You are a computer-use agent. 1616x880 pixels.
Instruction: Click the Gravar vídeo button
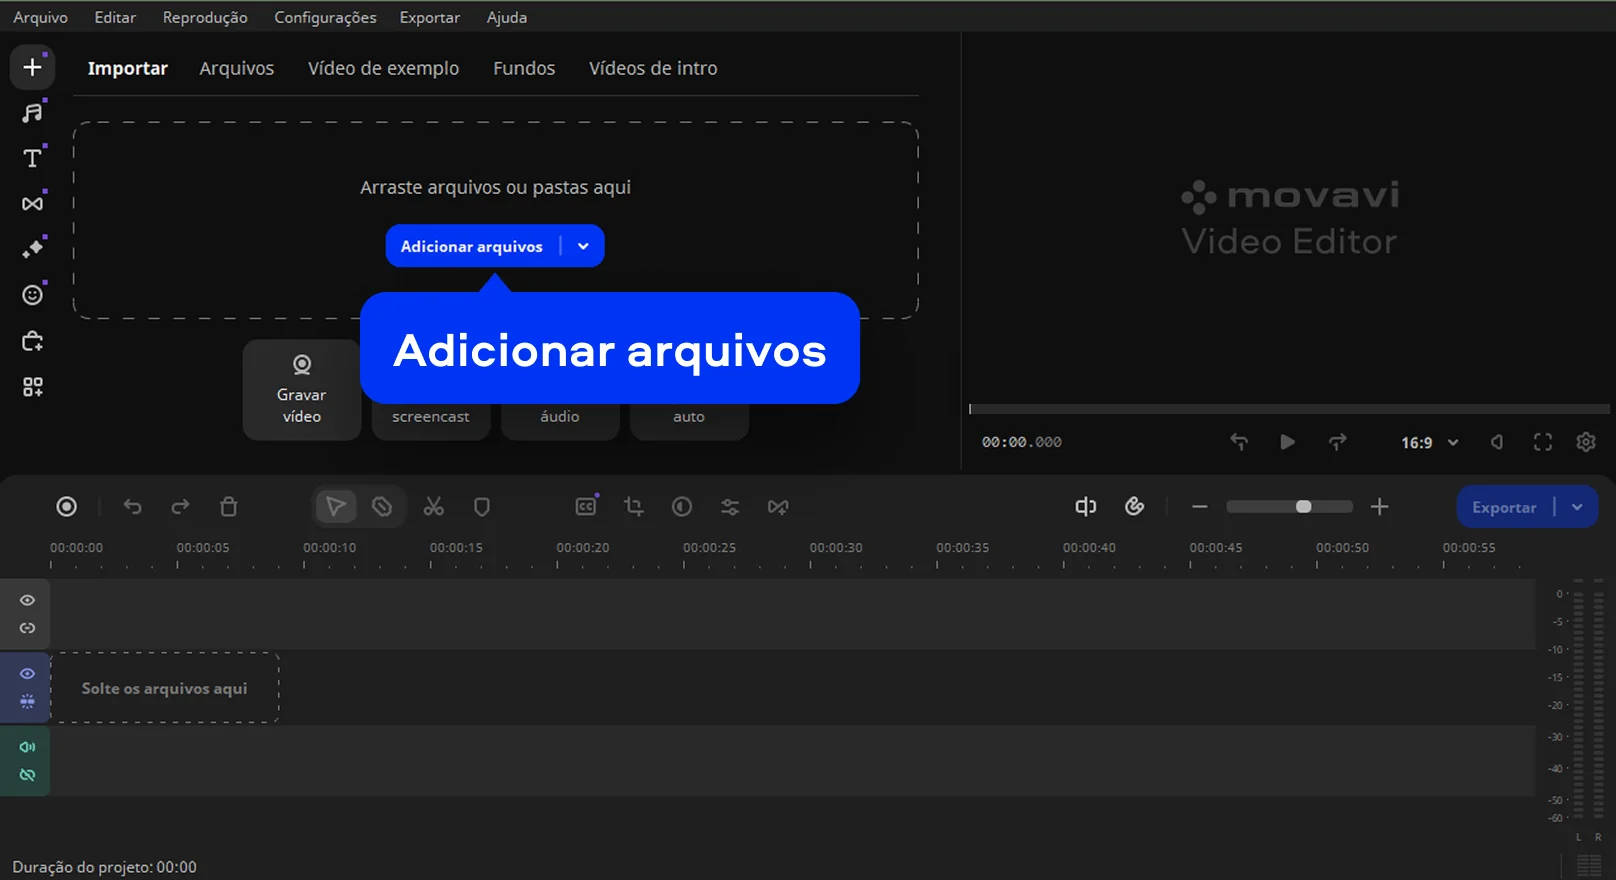pyautogui.click(x=301, y=390)
